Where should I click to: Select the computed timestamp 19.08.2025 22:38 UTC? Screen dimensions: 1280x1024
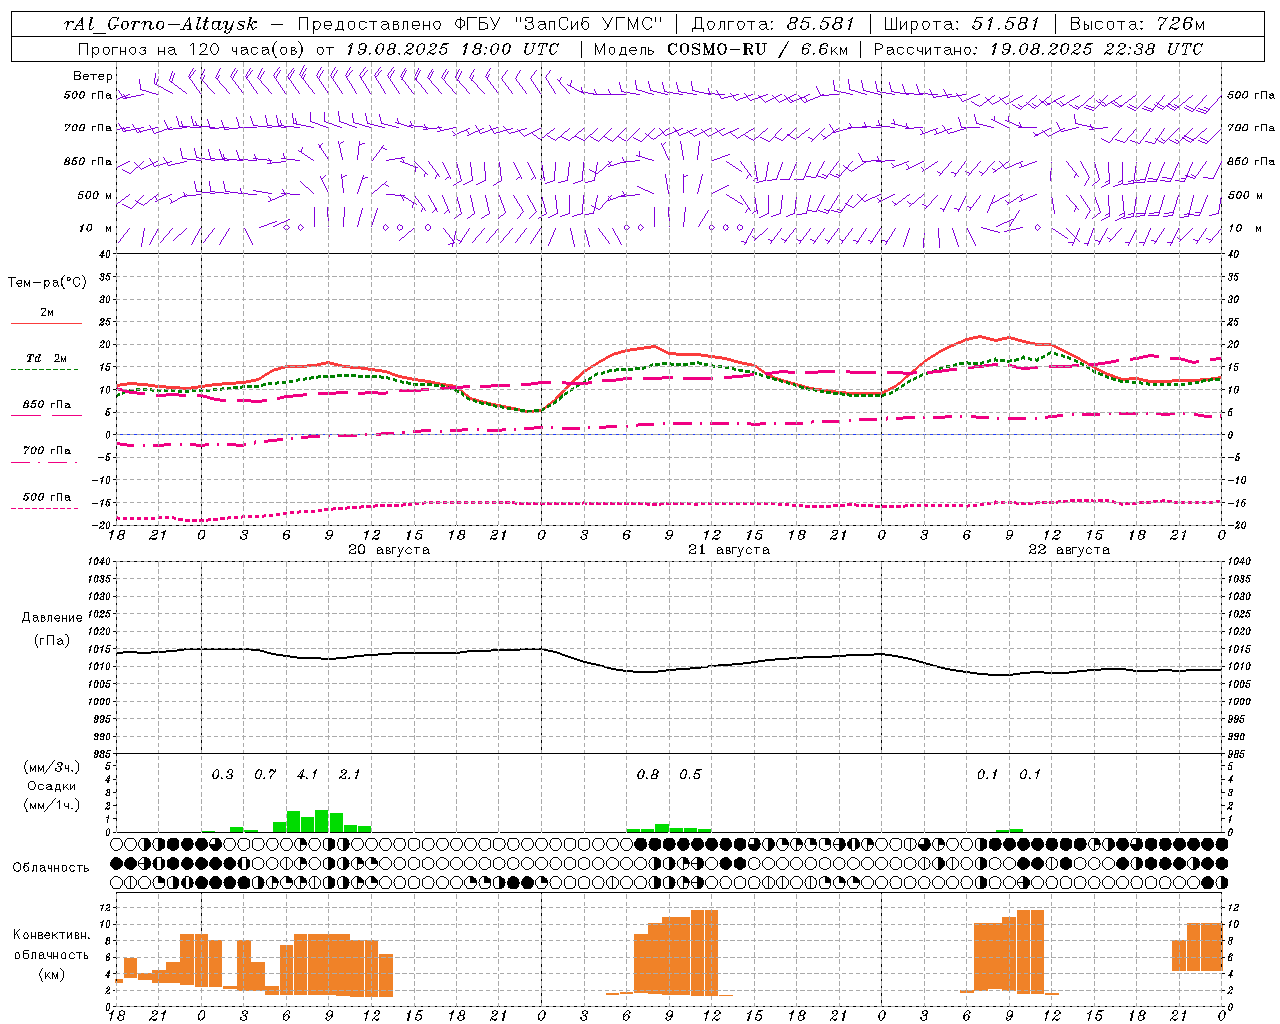pos(1096,49)
